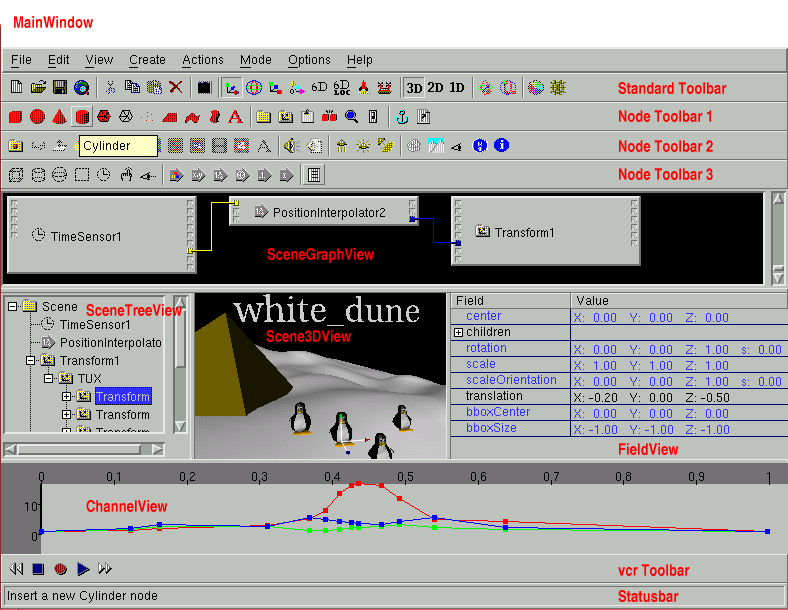Click the up arrow of the scene tree scrollbar
Screen dimensions: 788x610
[x=180, y=302]
